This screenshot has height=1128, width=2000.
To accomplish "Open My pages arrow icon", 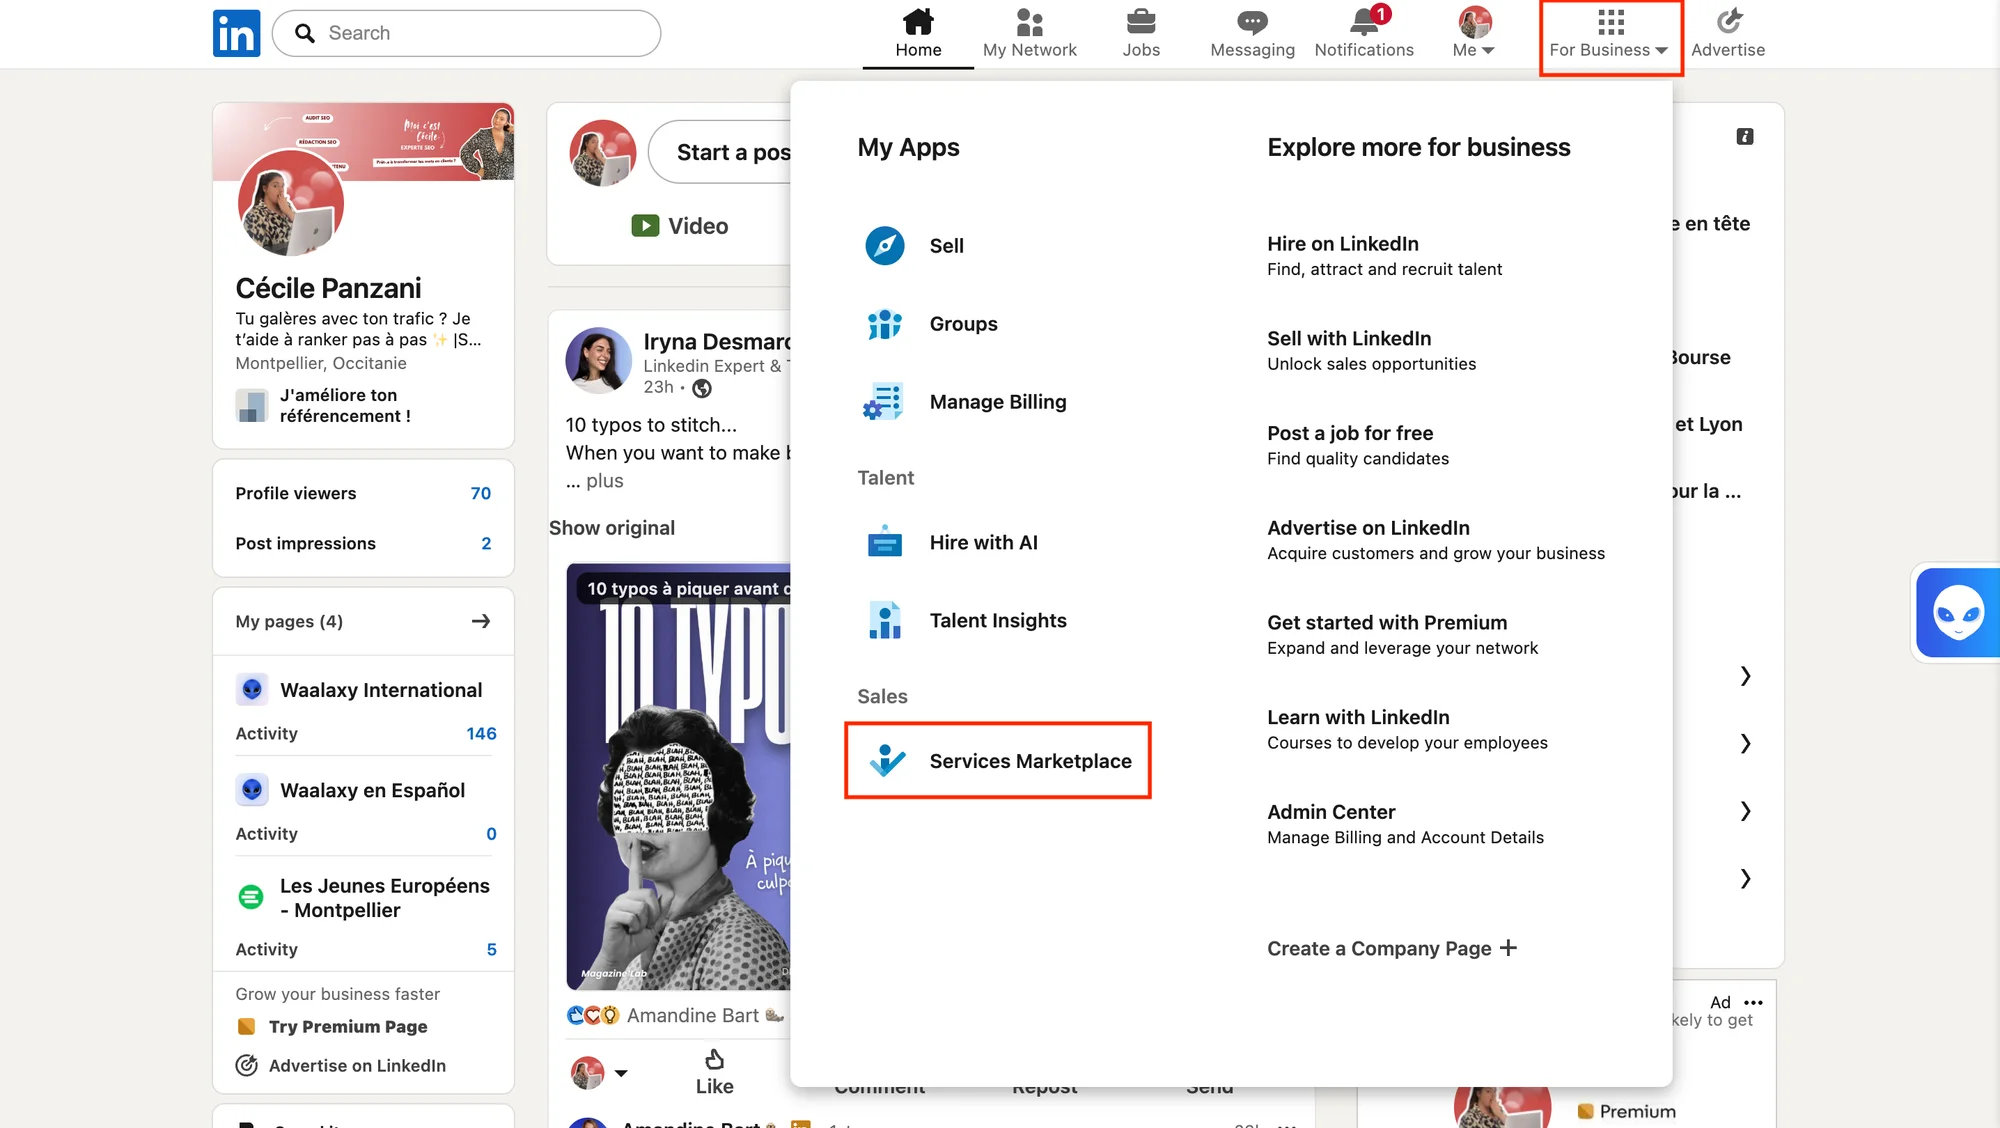I will [x=481, y=621].
